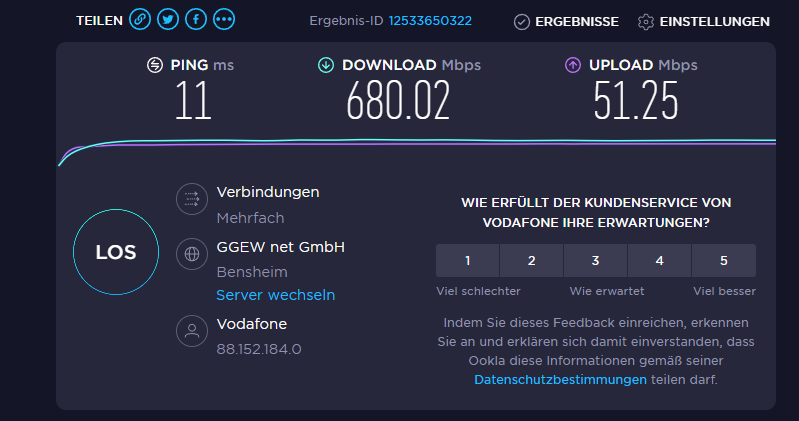
Task: Click the ping icon
Action: [x=155, y=65]
